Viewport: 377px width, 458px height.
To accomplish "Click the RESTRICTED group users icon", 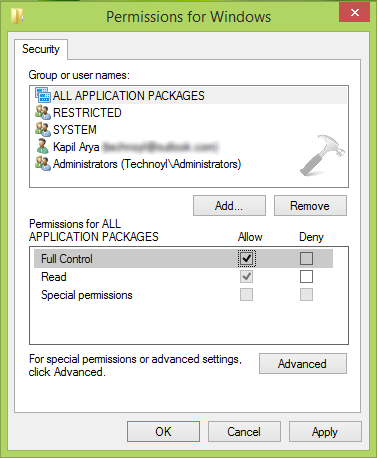I will click(43, 112).
